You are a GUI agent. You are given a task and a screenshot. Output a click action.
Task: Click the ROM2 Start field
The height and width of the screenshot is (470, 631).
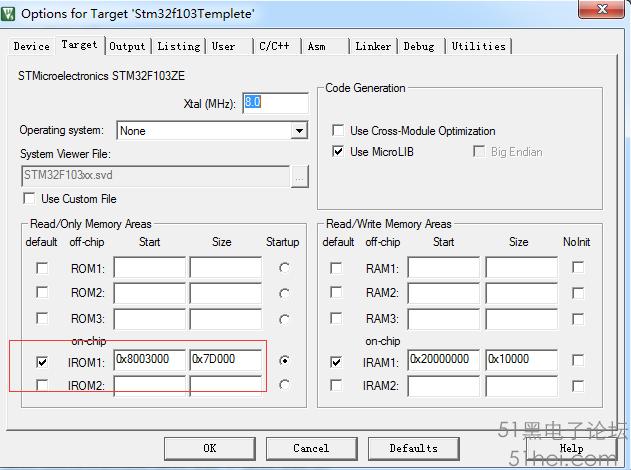(x=150, y=293)
